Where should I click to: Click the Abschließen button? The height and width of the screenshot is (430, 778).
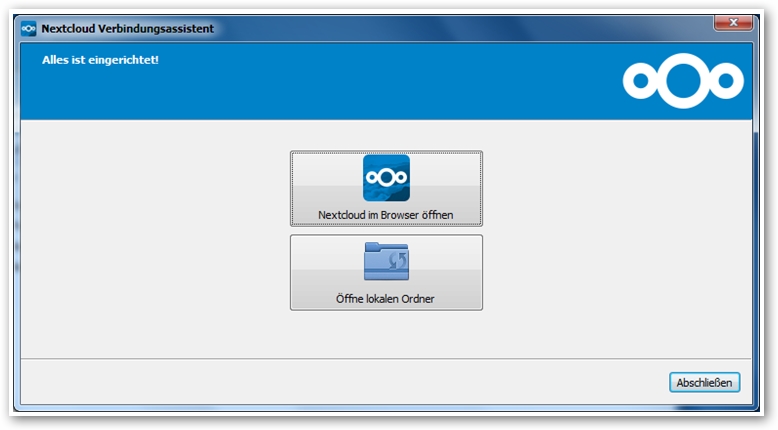704,382
